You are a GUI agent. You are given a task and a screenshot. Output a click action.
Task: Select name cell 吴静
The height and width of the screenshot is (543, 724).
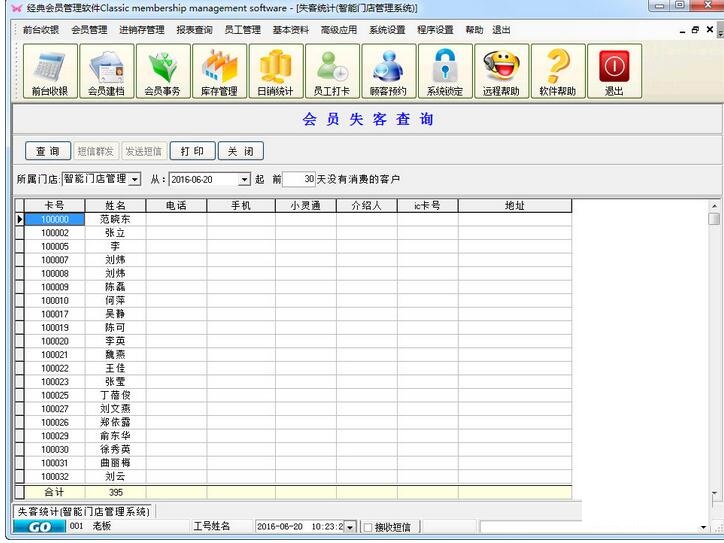(115, 314)
